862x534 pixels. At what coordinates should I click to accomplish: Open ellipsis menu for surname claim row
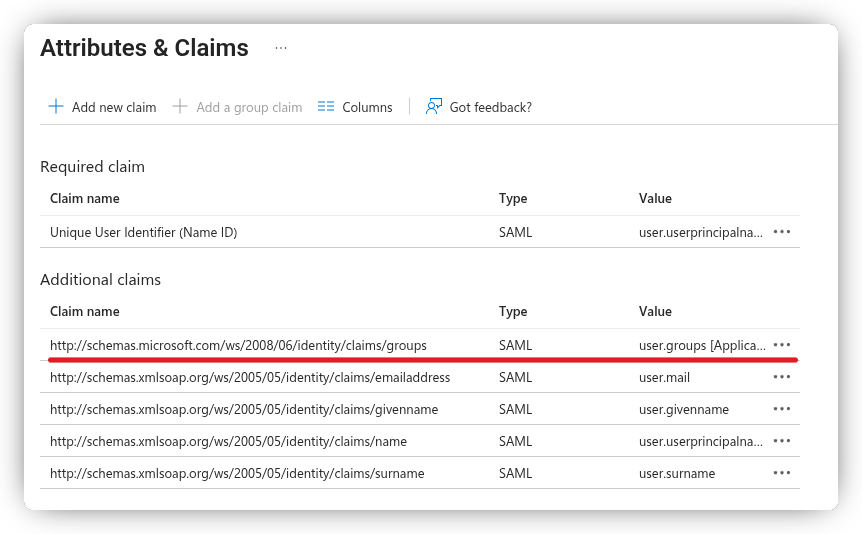[x=782, y=473]
